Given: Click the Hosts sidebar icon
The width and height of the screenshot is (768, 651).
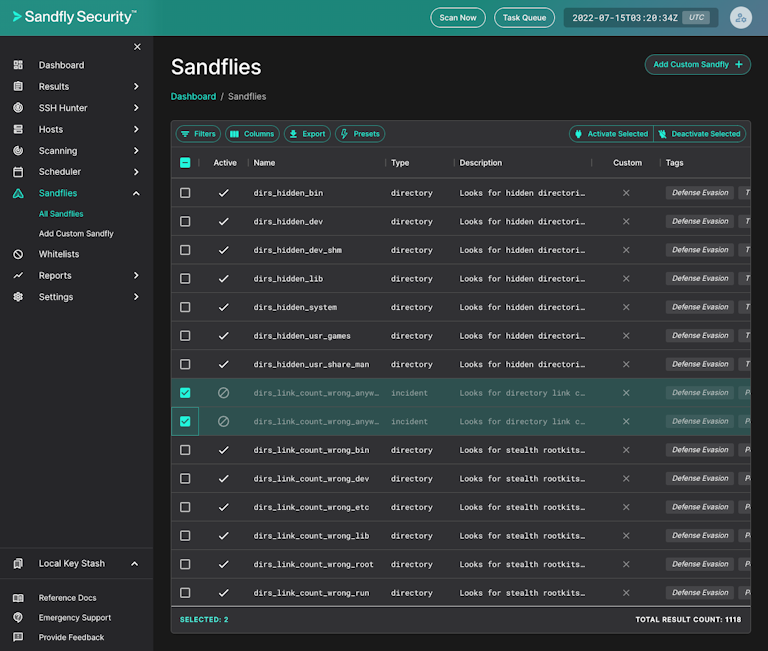Looking at the screenshot, I should coord(18,129).
